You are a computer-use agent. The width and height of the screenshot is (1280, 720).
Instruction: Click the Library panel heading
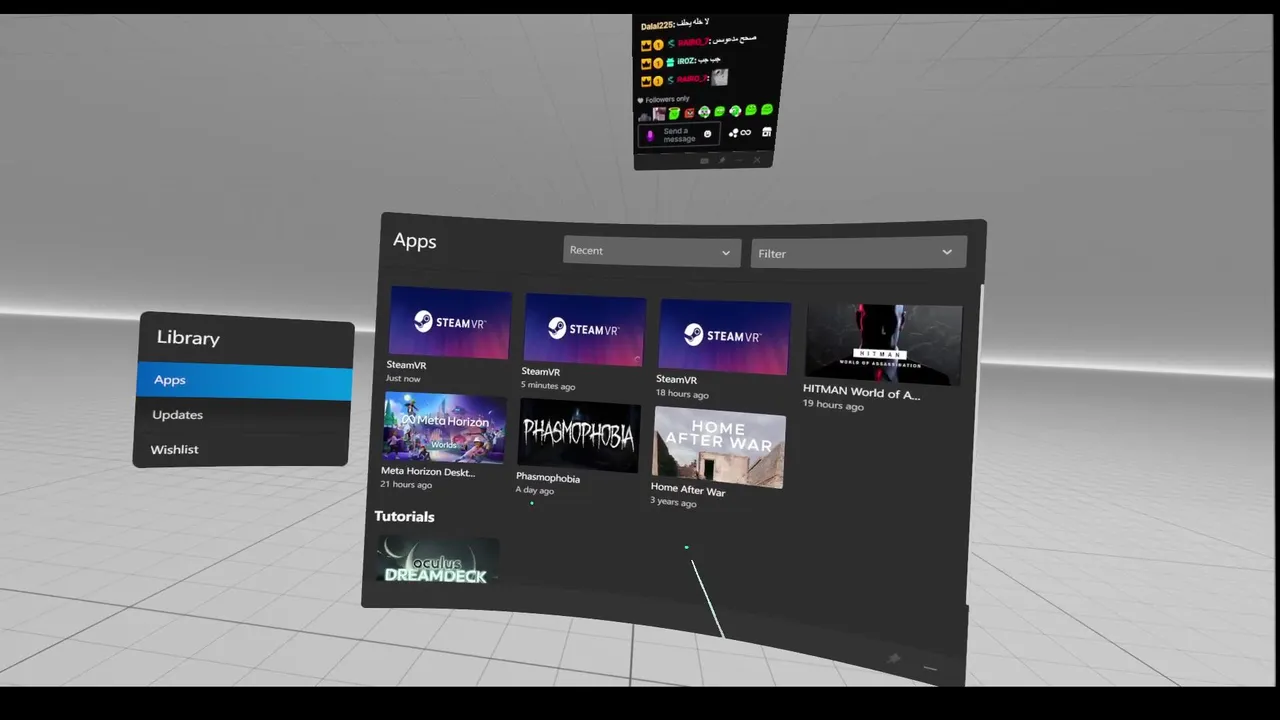coord(188,338)
